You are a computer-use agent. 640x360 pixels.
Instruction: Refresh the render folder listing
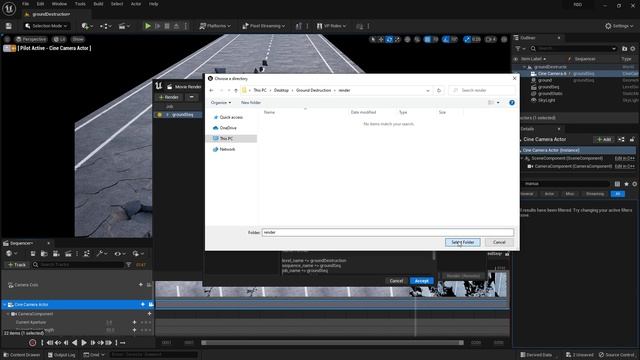(x=439, y=90)
